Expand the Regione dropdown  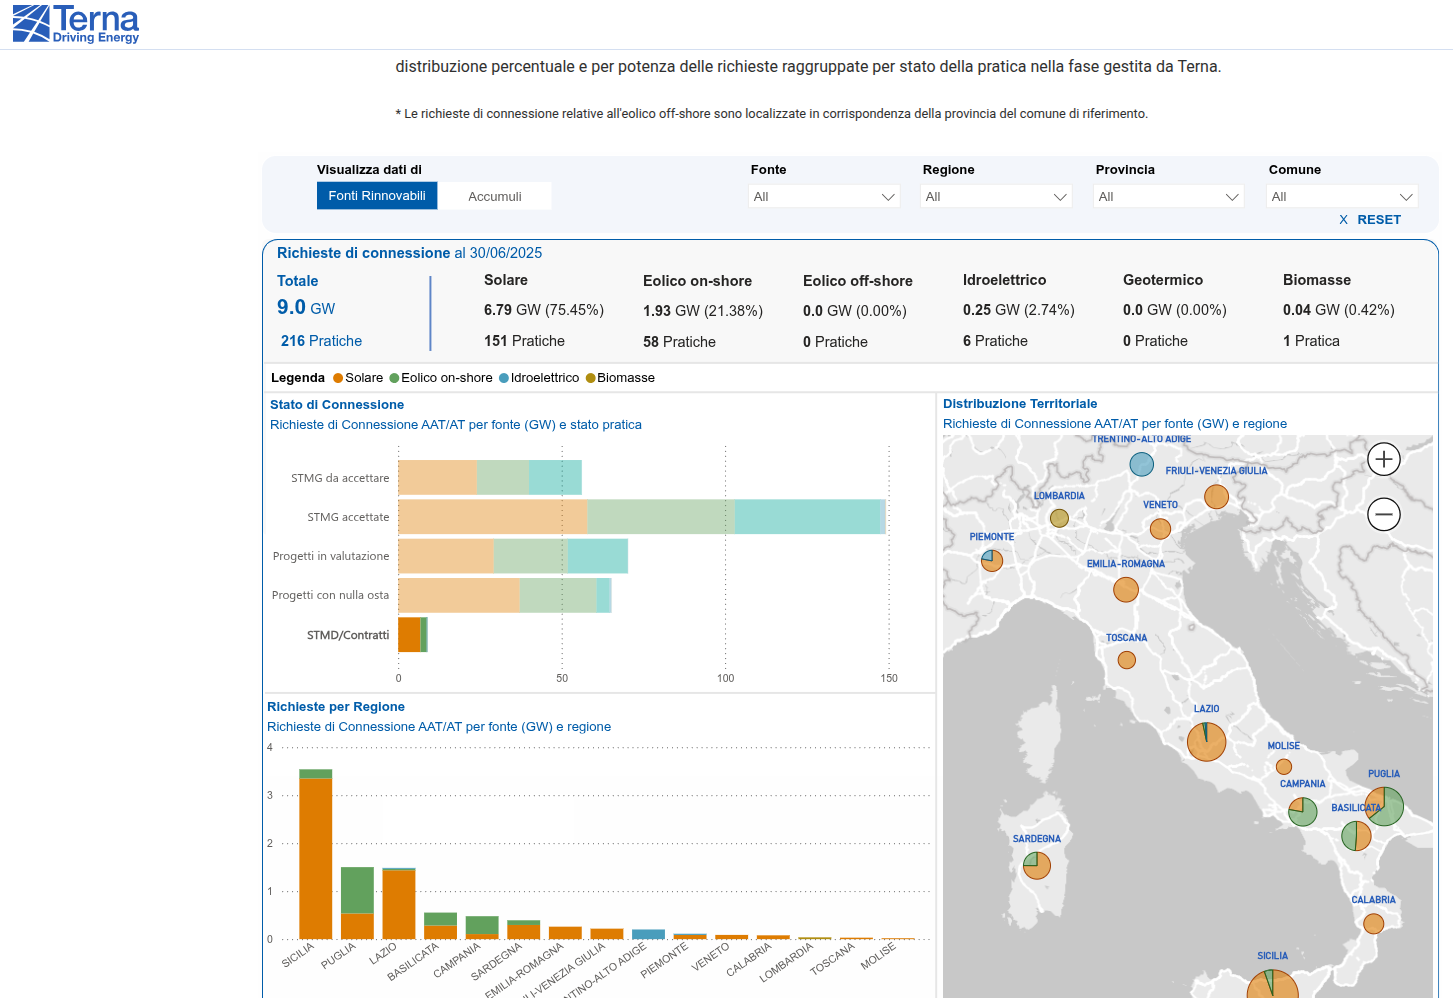pyautogui.click(x=996, y=197)
